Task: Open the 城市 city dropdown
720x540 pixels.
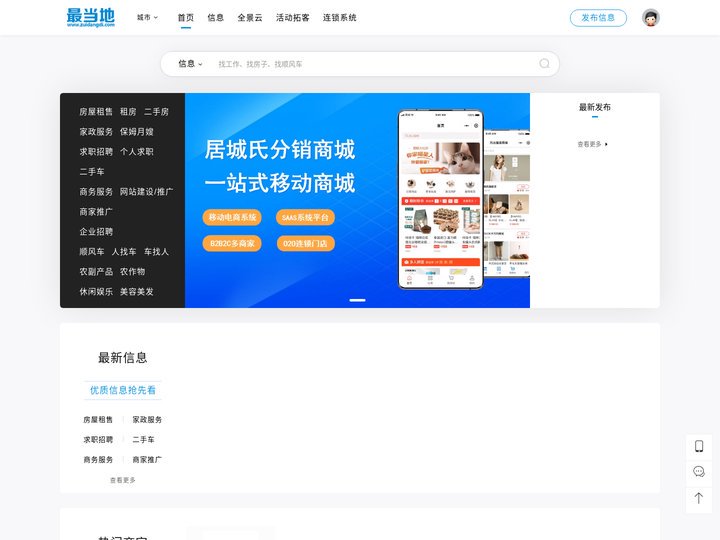Action: (147, 17)
